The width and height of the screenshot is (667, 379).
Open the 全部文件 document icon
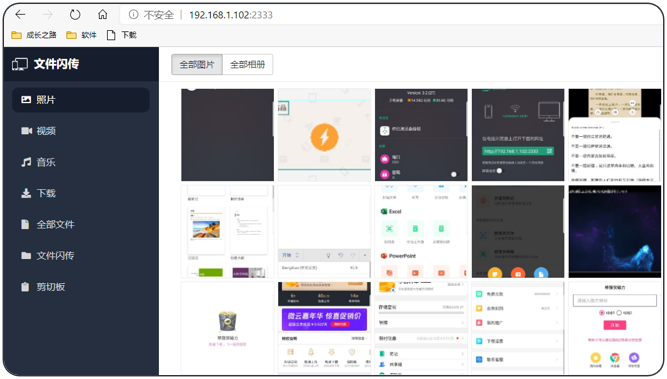coord(26,224)
